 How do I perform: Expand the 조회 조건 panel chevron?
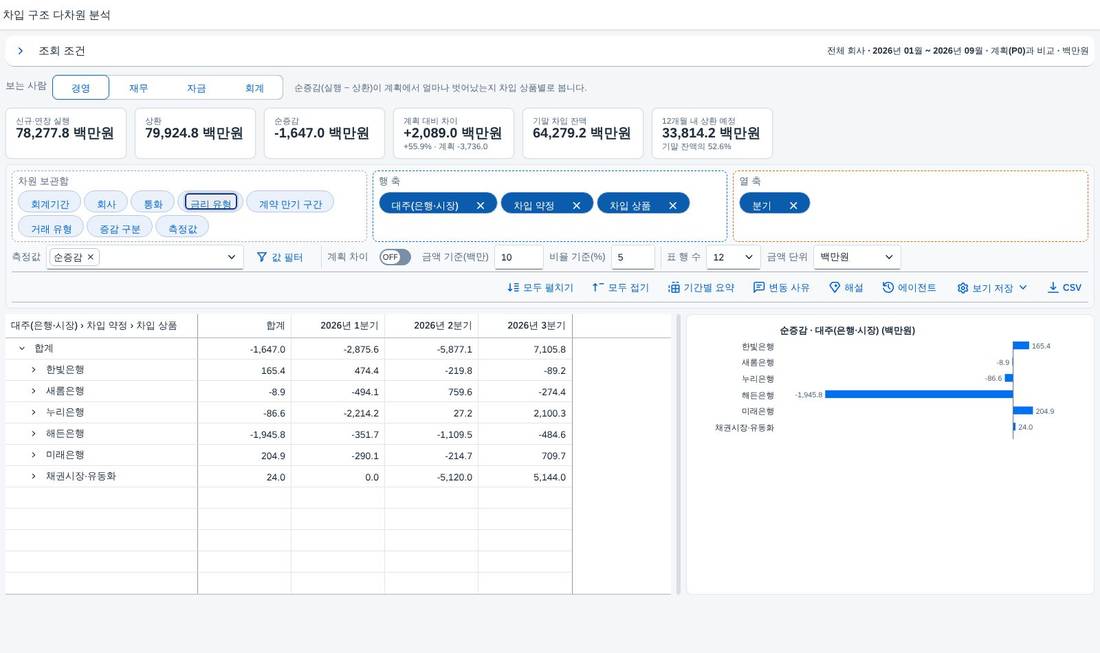tap(20, 51)
